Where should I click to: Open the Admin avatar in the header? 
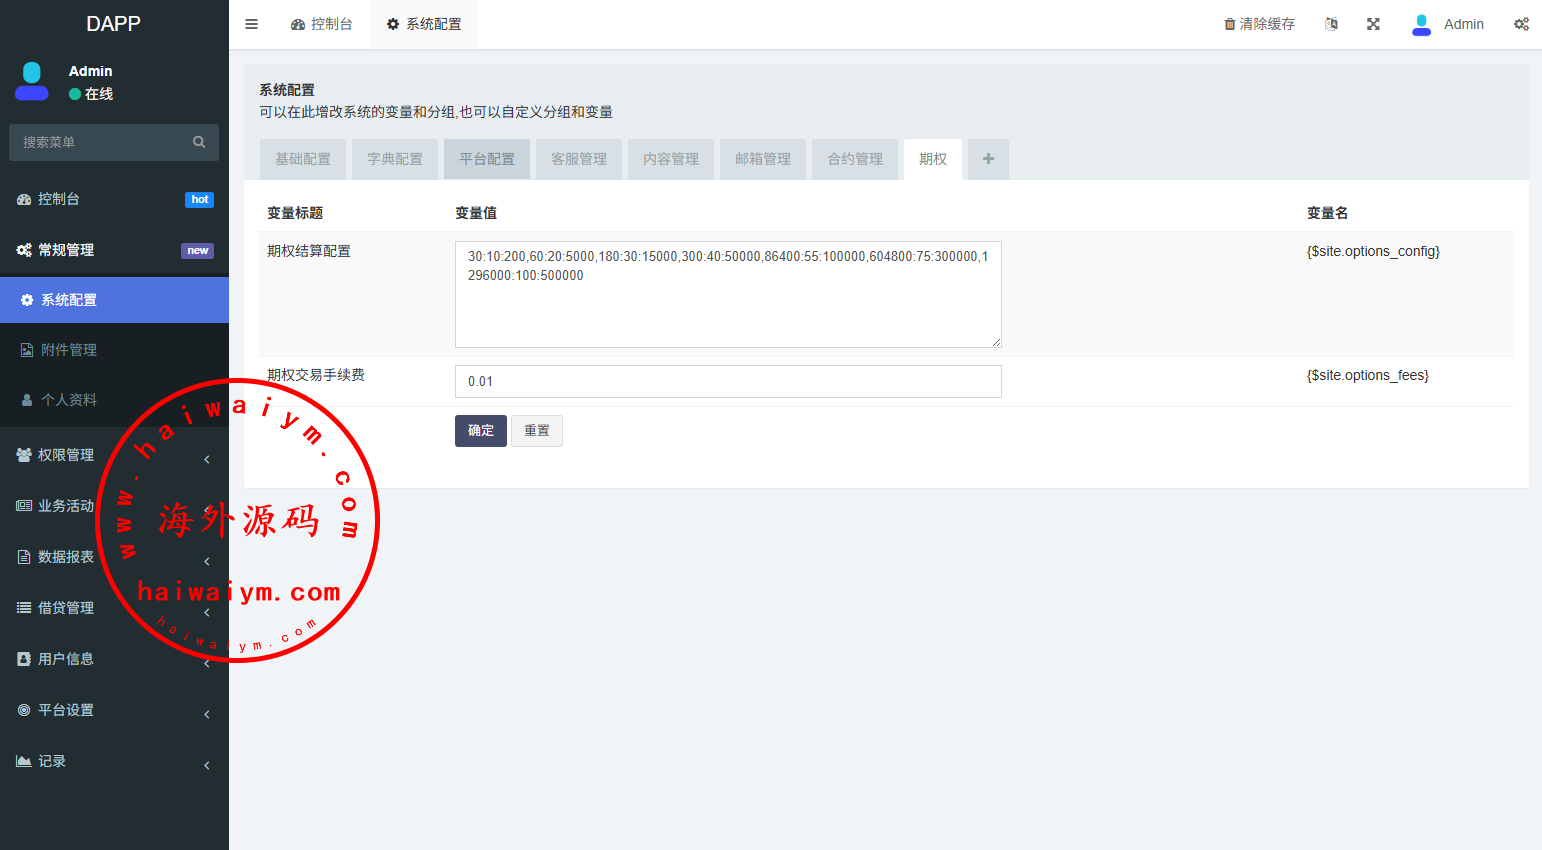pyautogui.click(x=1421, y=24)
